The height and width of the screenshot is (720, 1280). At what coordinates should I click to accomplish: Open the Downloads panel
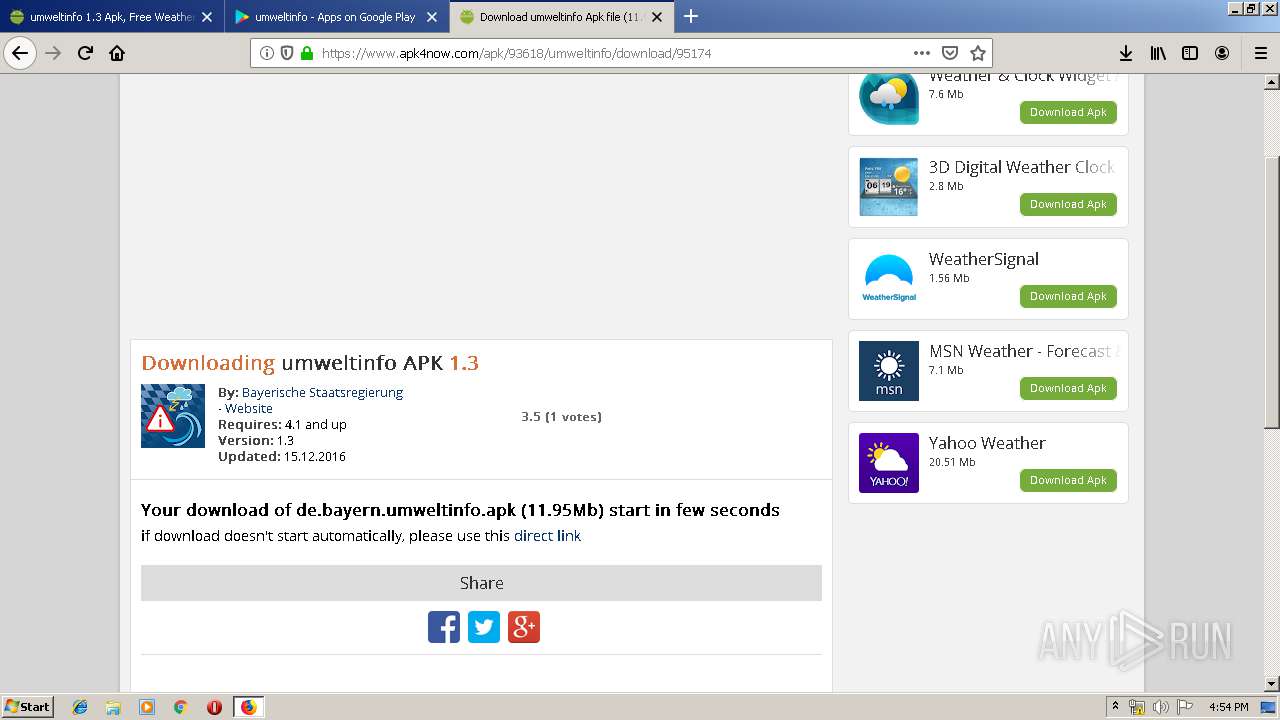pos(1126,53)
